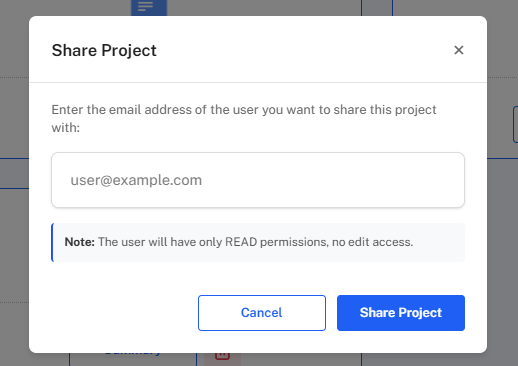Confirm with the blue Share Project button
Image resolution: width=518 pixels, height=366 pixels.
[x=401, y=313]
